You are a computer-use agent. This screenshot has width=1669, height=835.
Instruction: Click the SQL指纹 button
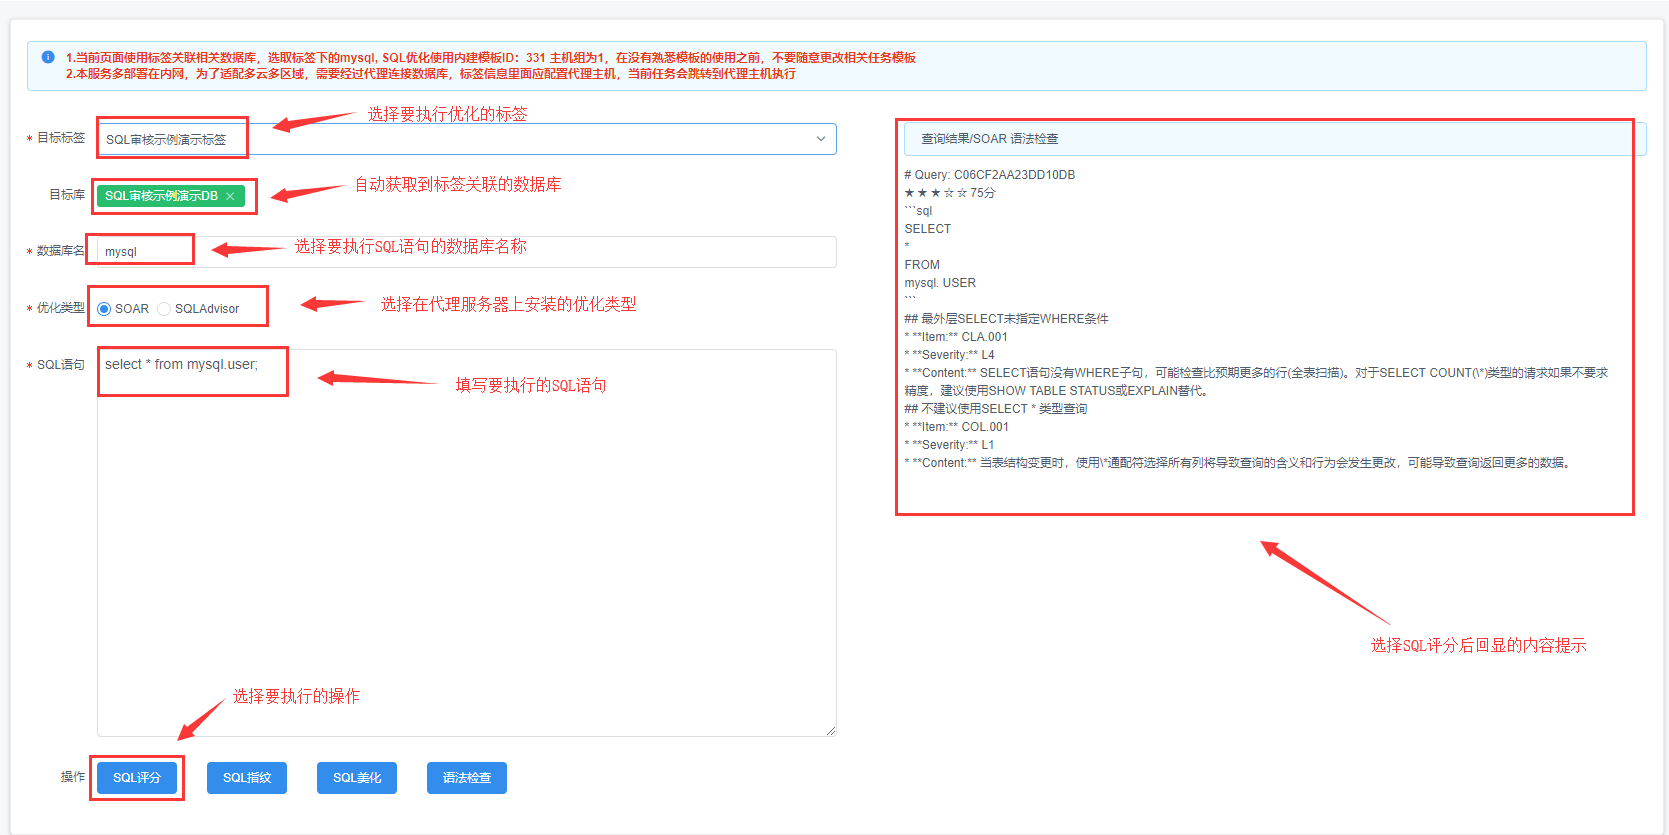pos(247,778)
